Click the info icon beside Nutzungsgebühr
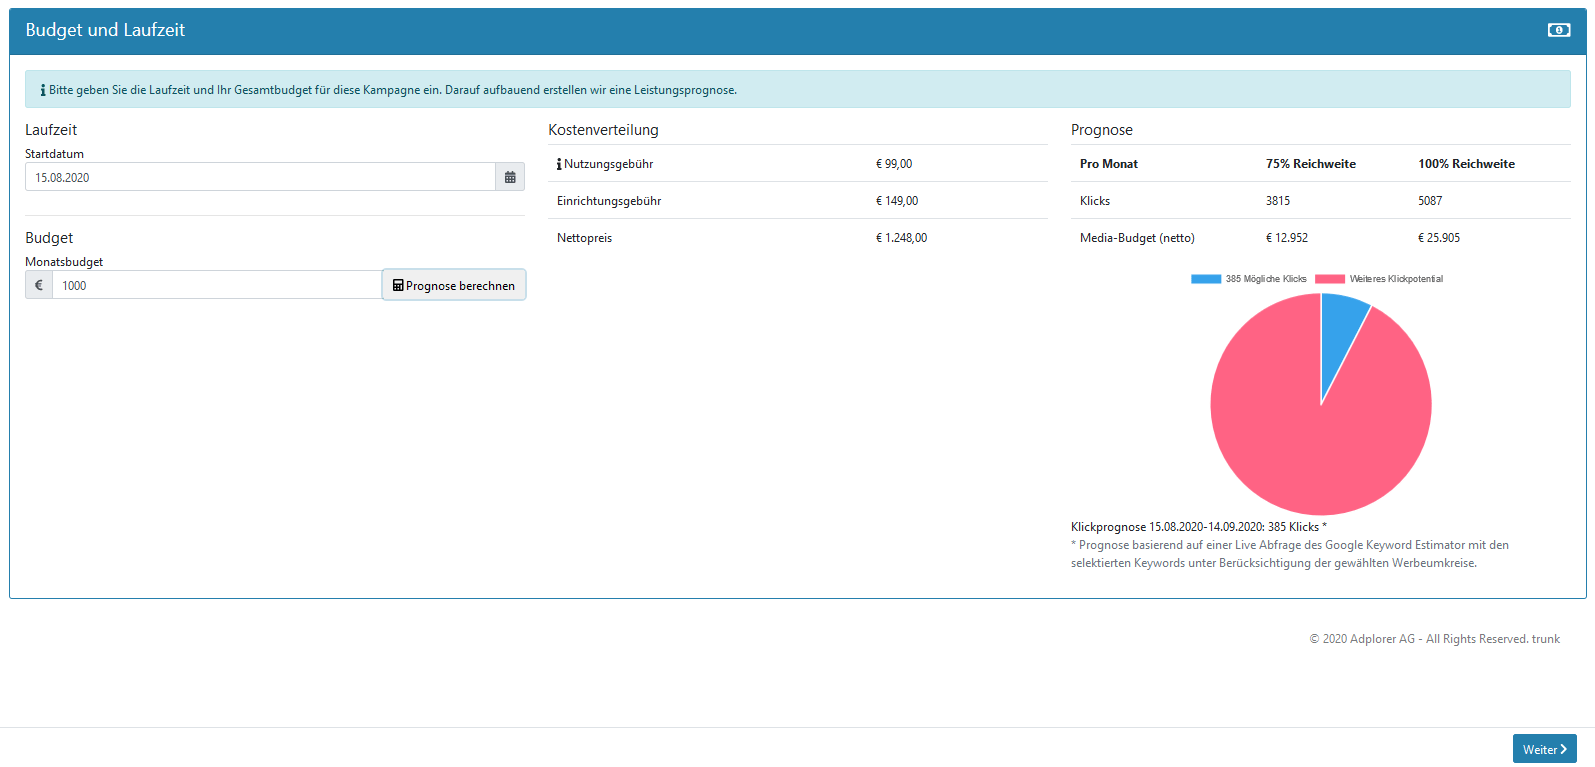 (559, 164)
